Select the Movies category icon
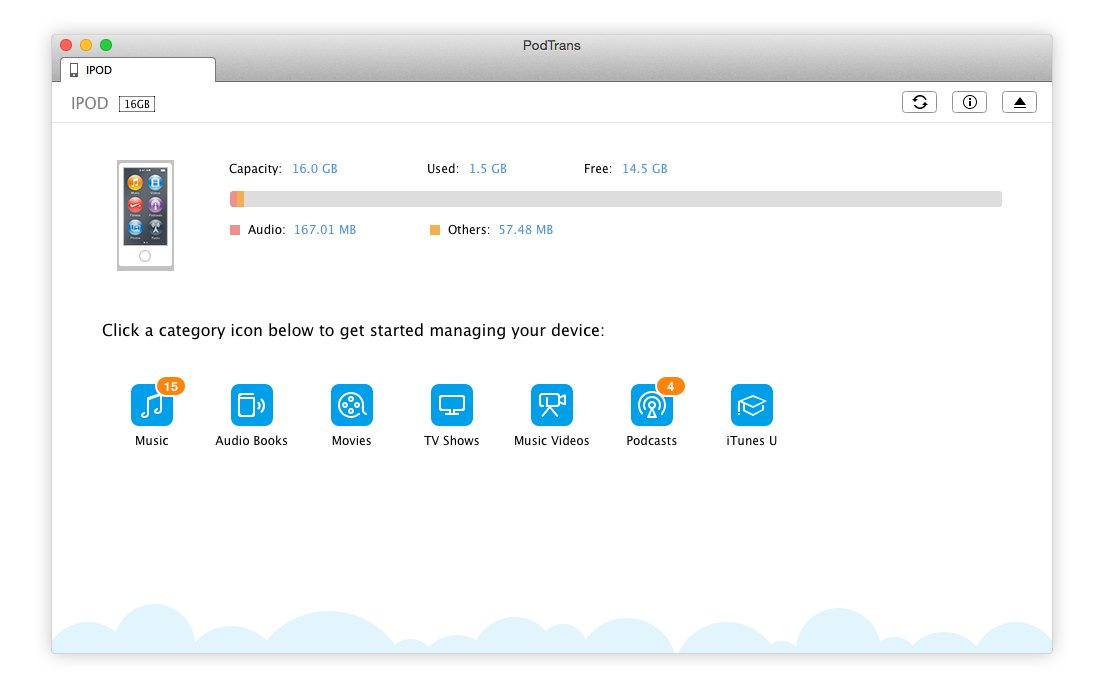 (351, 405)
